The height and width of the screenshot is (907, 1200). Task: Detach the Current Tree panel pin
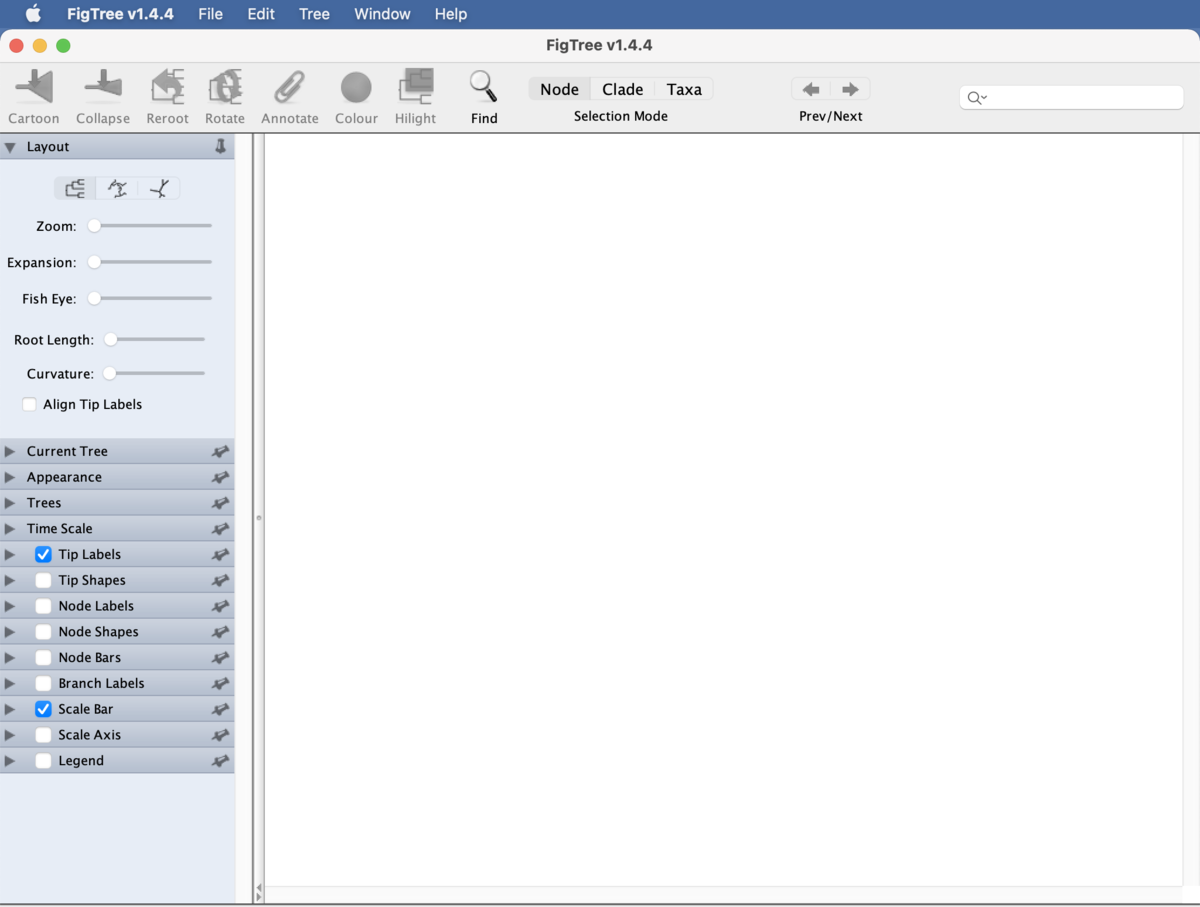pyautogui.click(x=221, y=451)
